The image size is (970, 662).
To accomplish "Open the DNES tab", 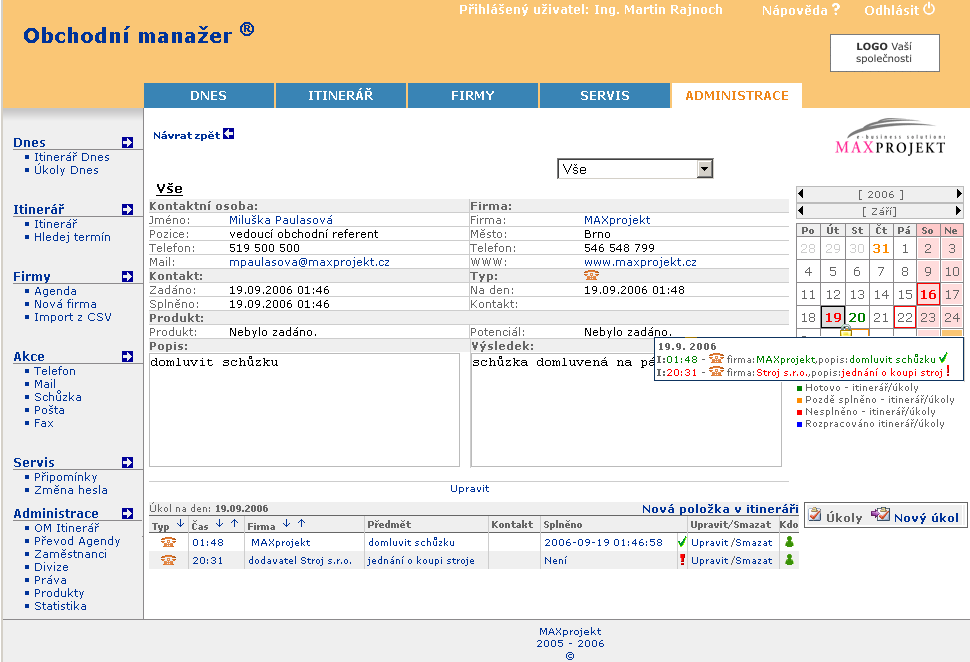I will click(208, 95).
